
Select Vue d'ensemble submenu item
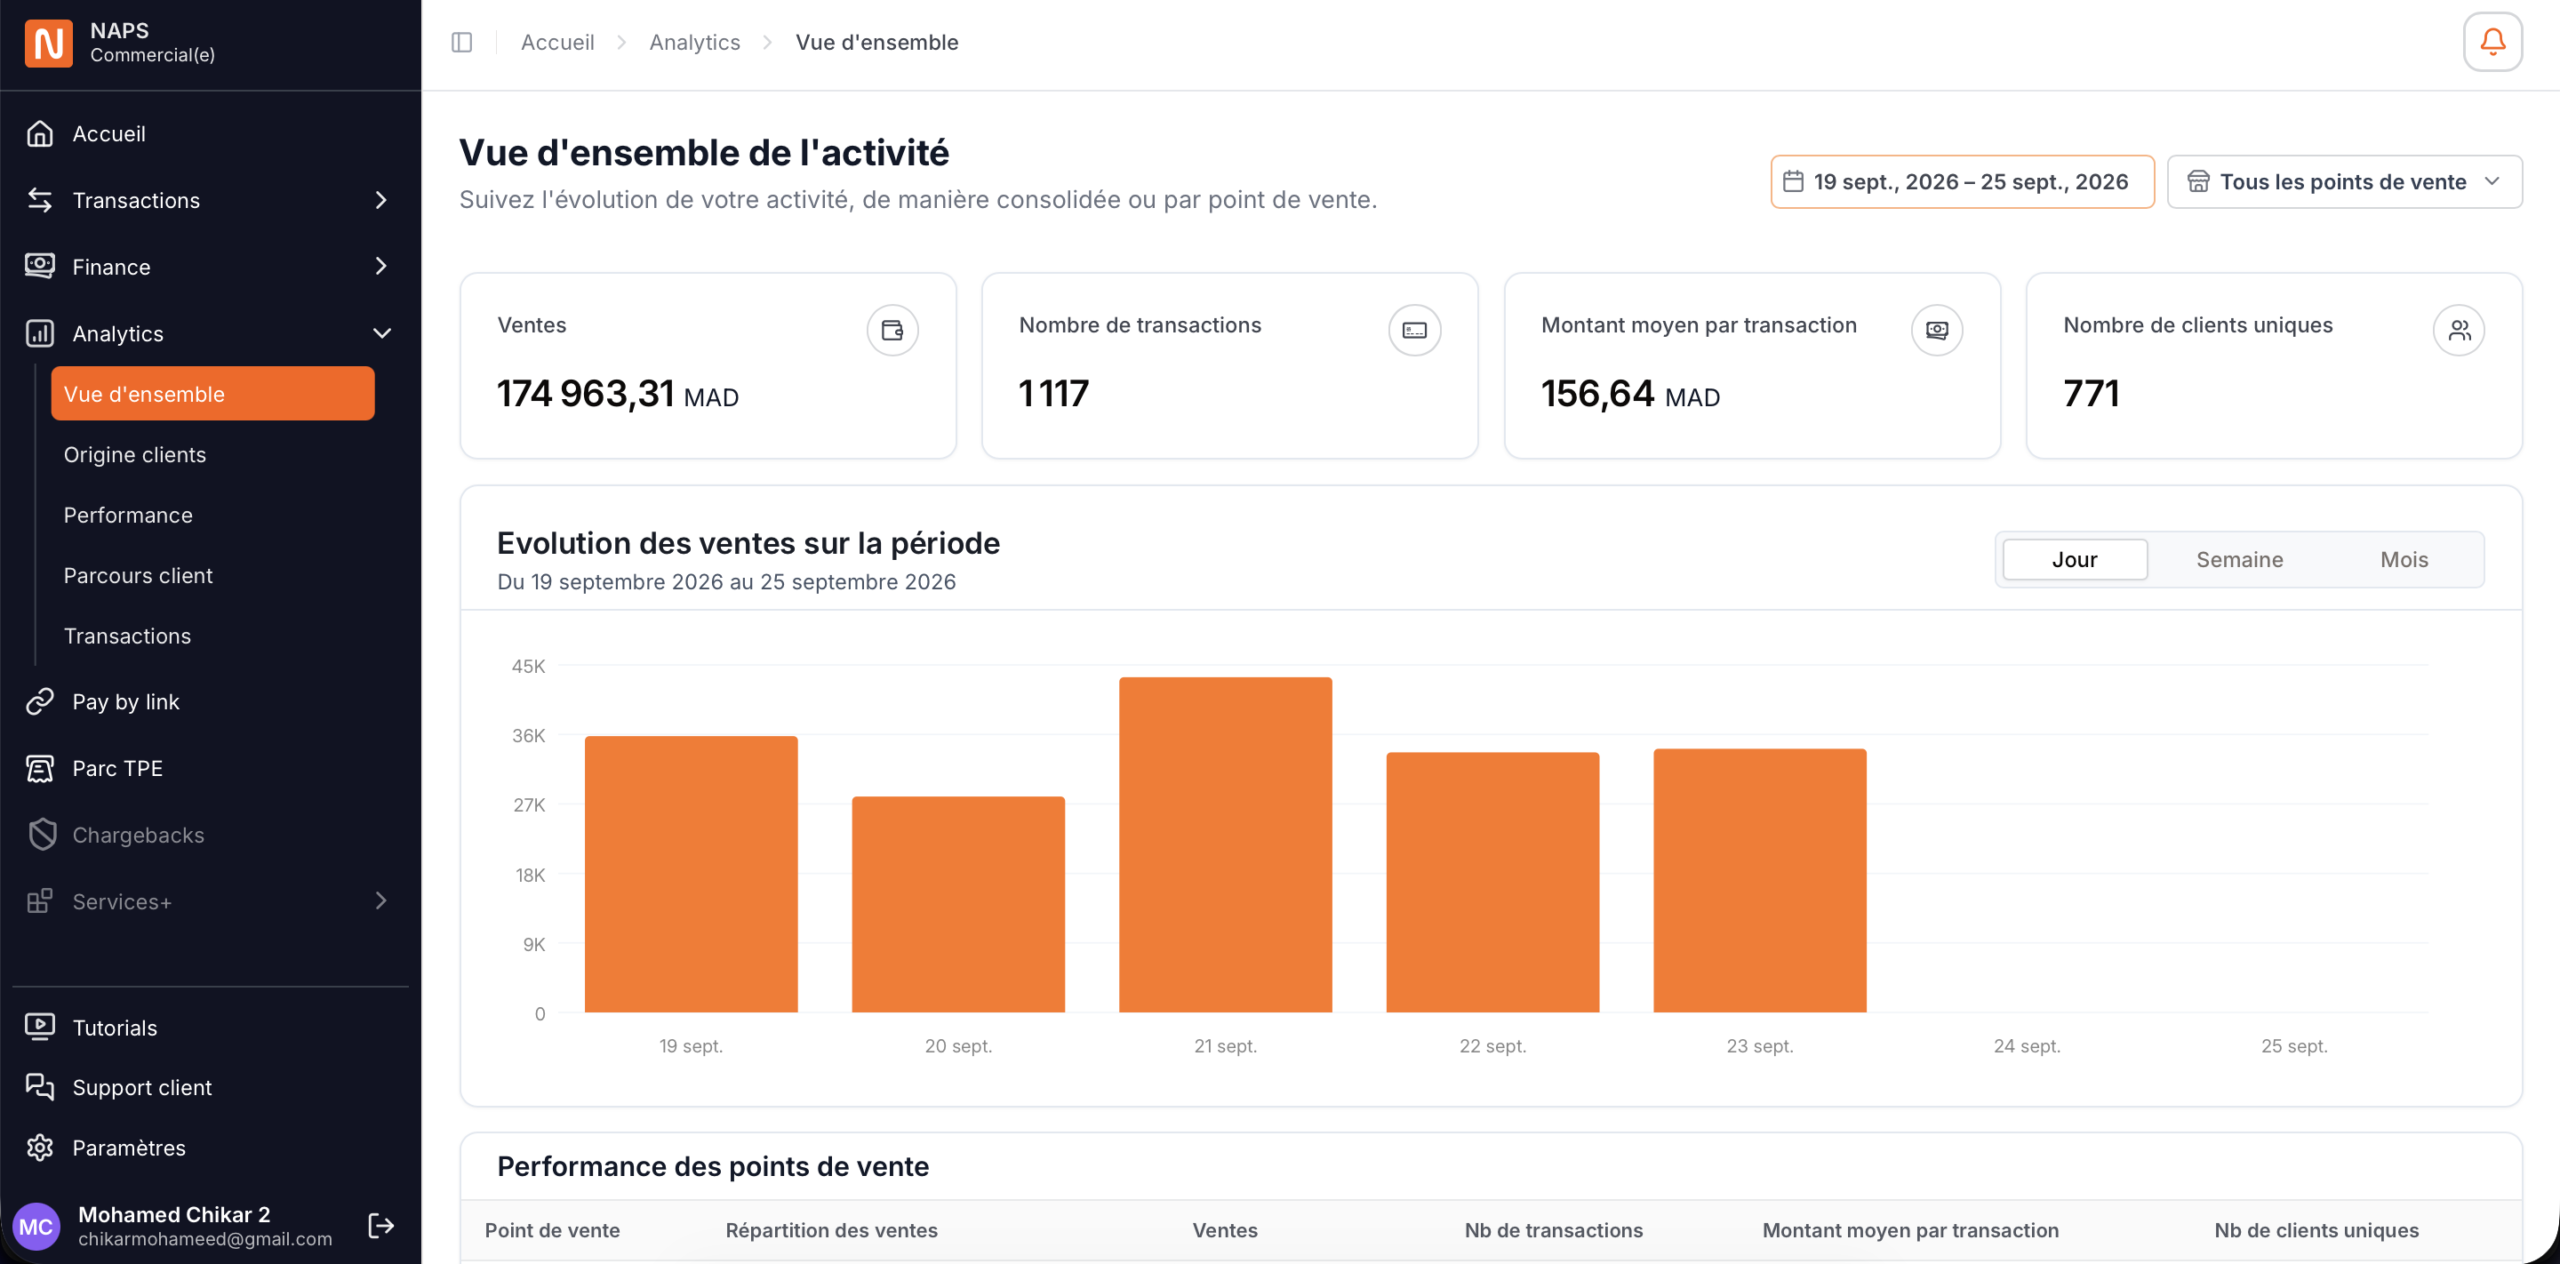[213, 394]
